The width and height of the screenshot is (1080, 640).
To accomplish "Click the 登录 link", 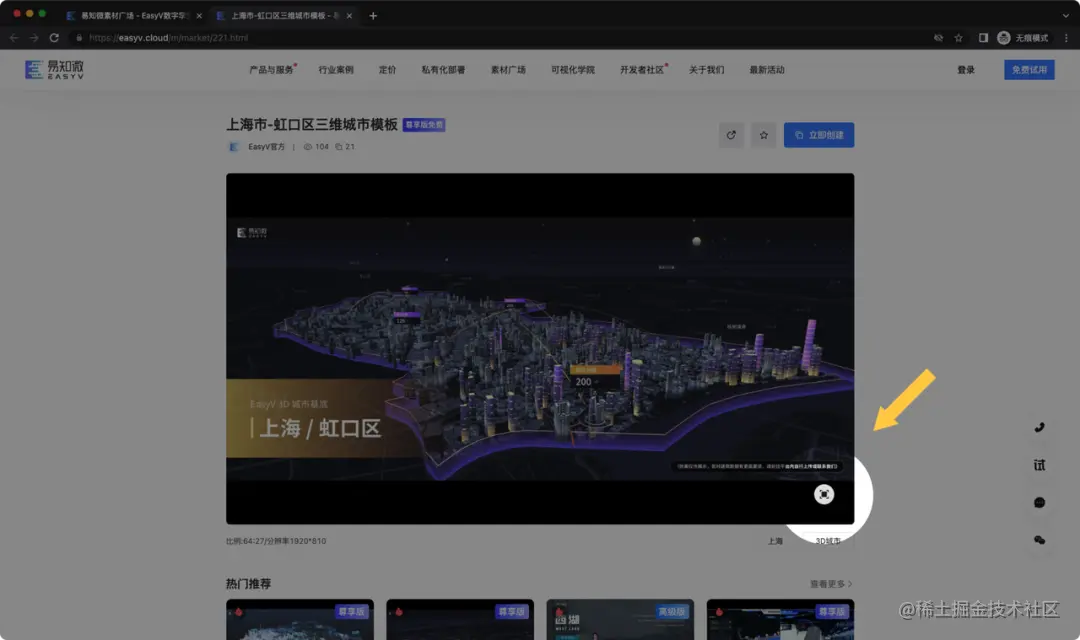I will 966,70.
